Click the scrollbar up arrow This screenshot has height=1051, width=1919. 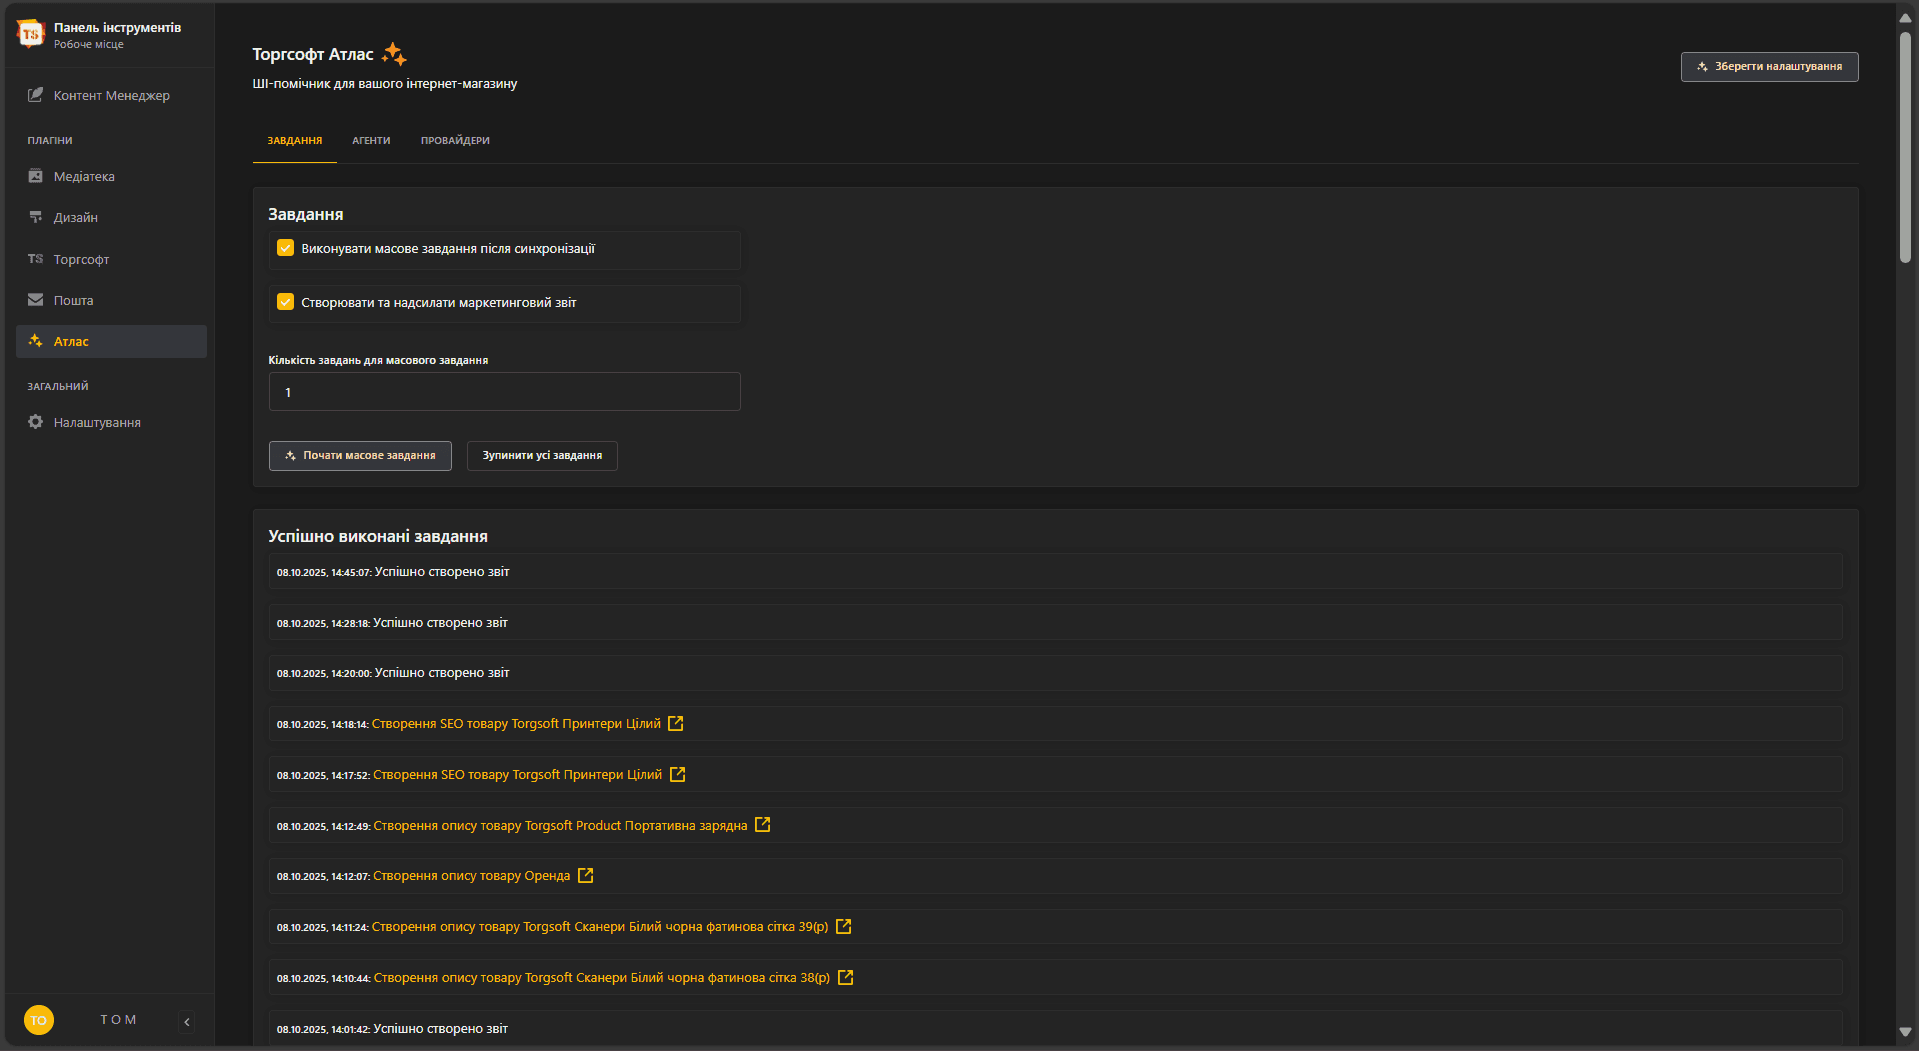[1905, 18]
